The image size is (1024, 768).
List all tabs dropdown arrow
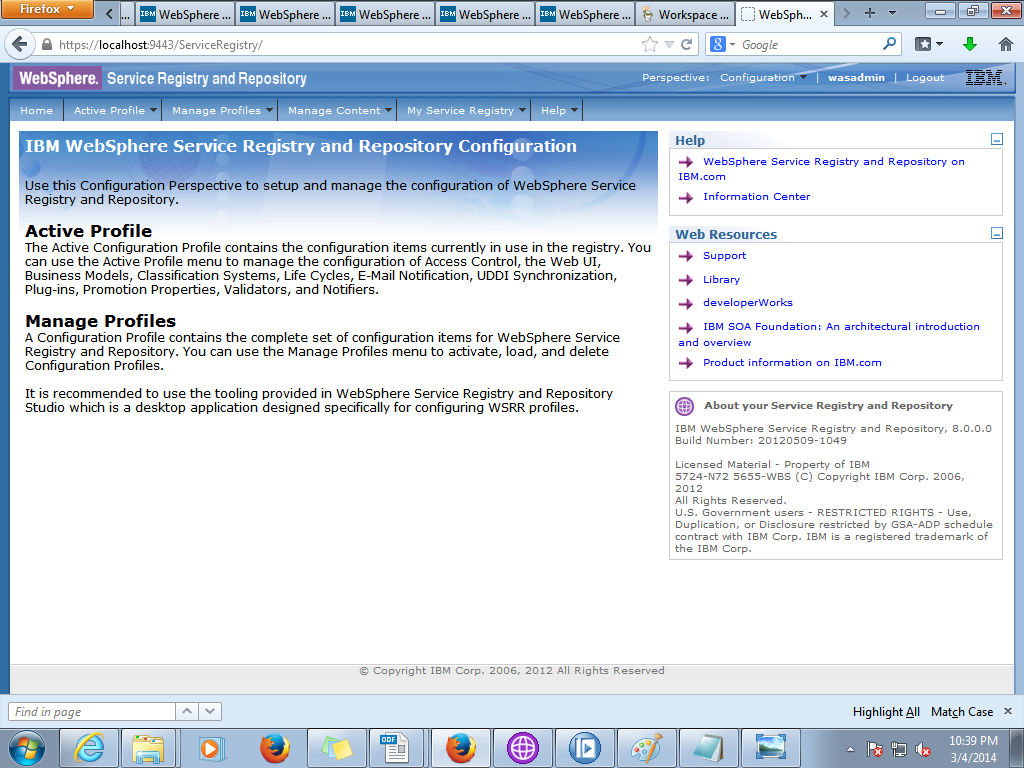(x=892, y=13)
